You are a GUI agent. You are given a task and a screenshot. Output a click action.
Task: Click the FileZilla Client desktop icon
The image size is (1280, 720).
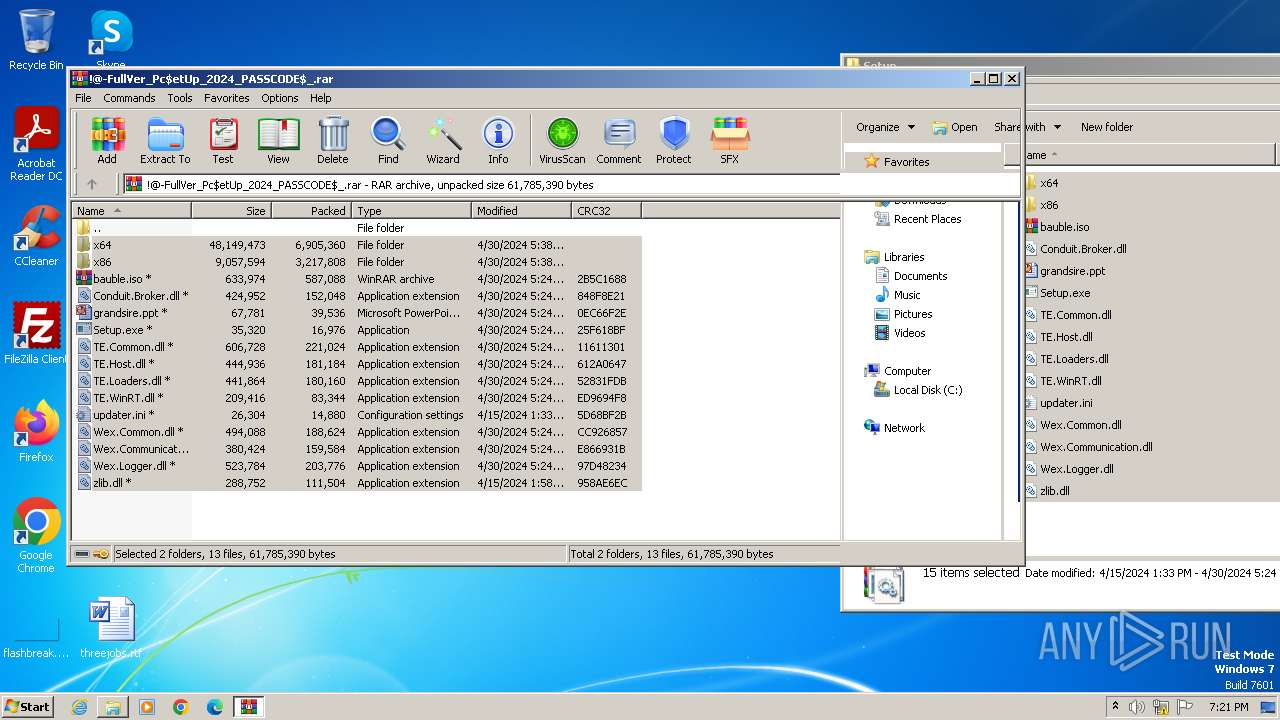click(36, 334)
